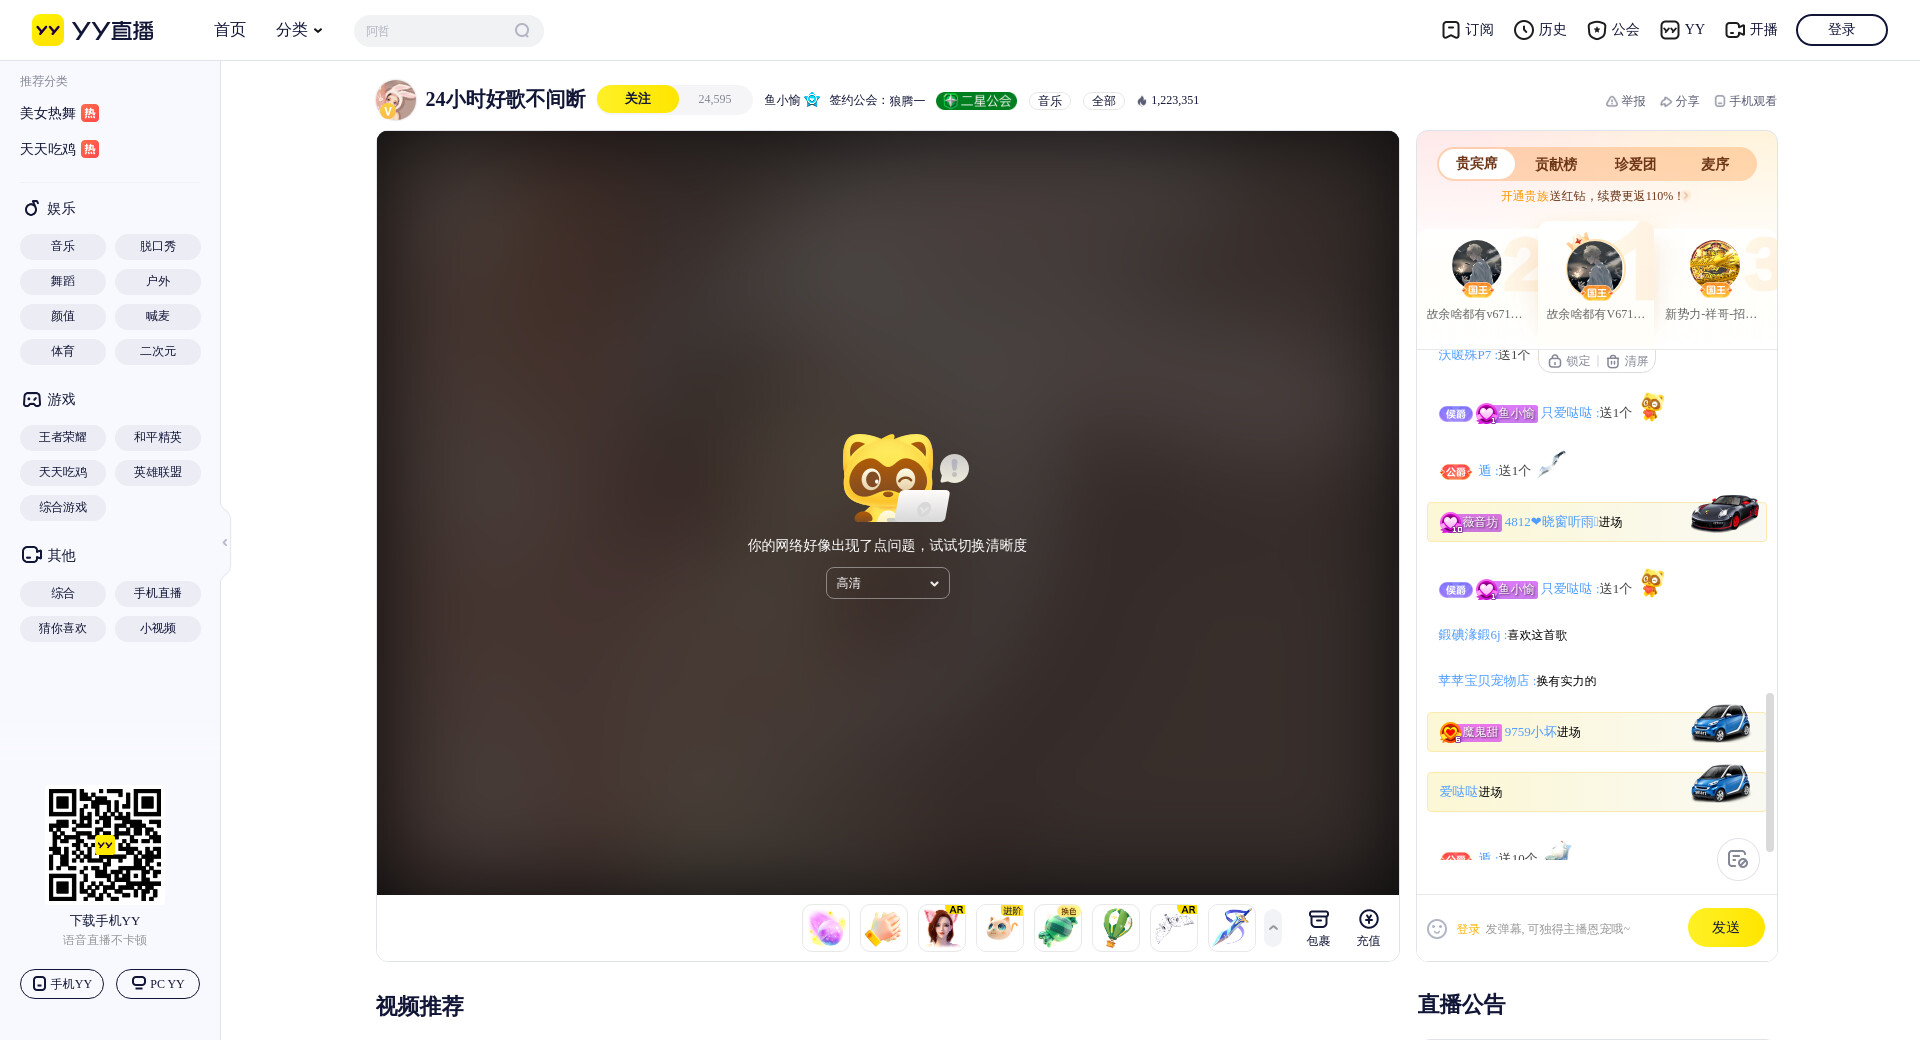Choose 小视频 category
This screenshot has width=1920, height=1040.
pos(158,628)
